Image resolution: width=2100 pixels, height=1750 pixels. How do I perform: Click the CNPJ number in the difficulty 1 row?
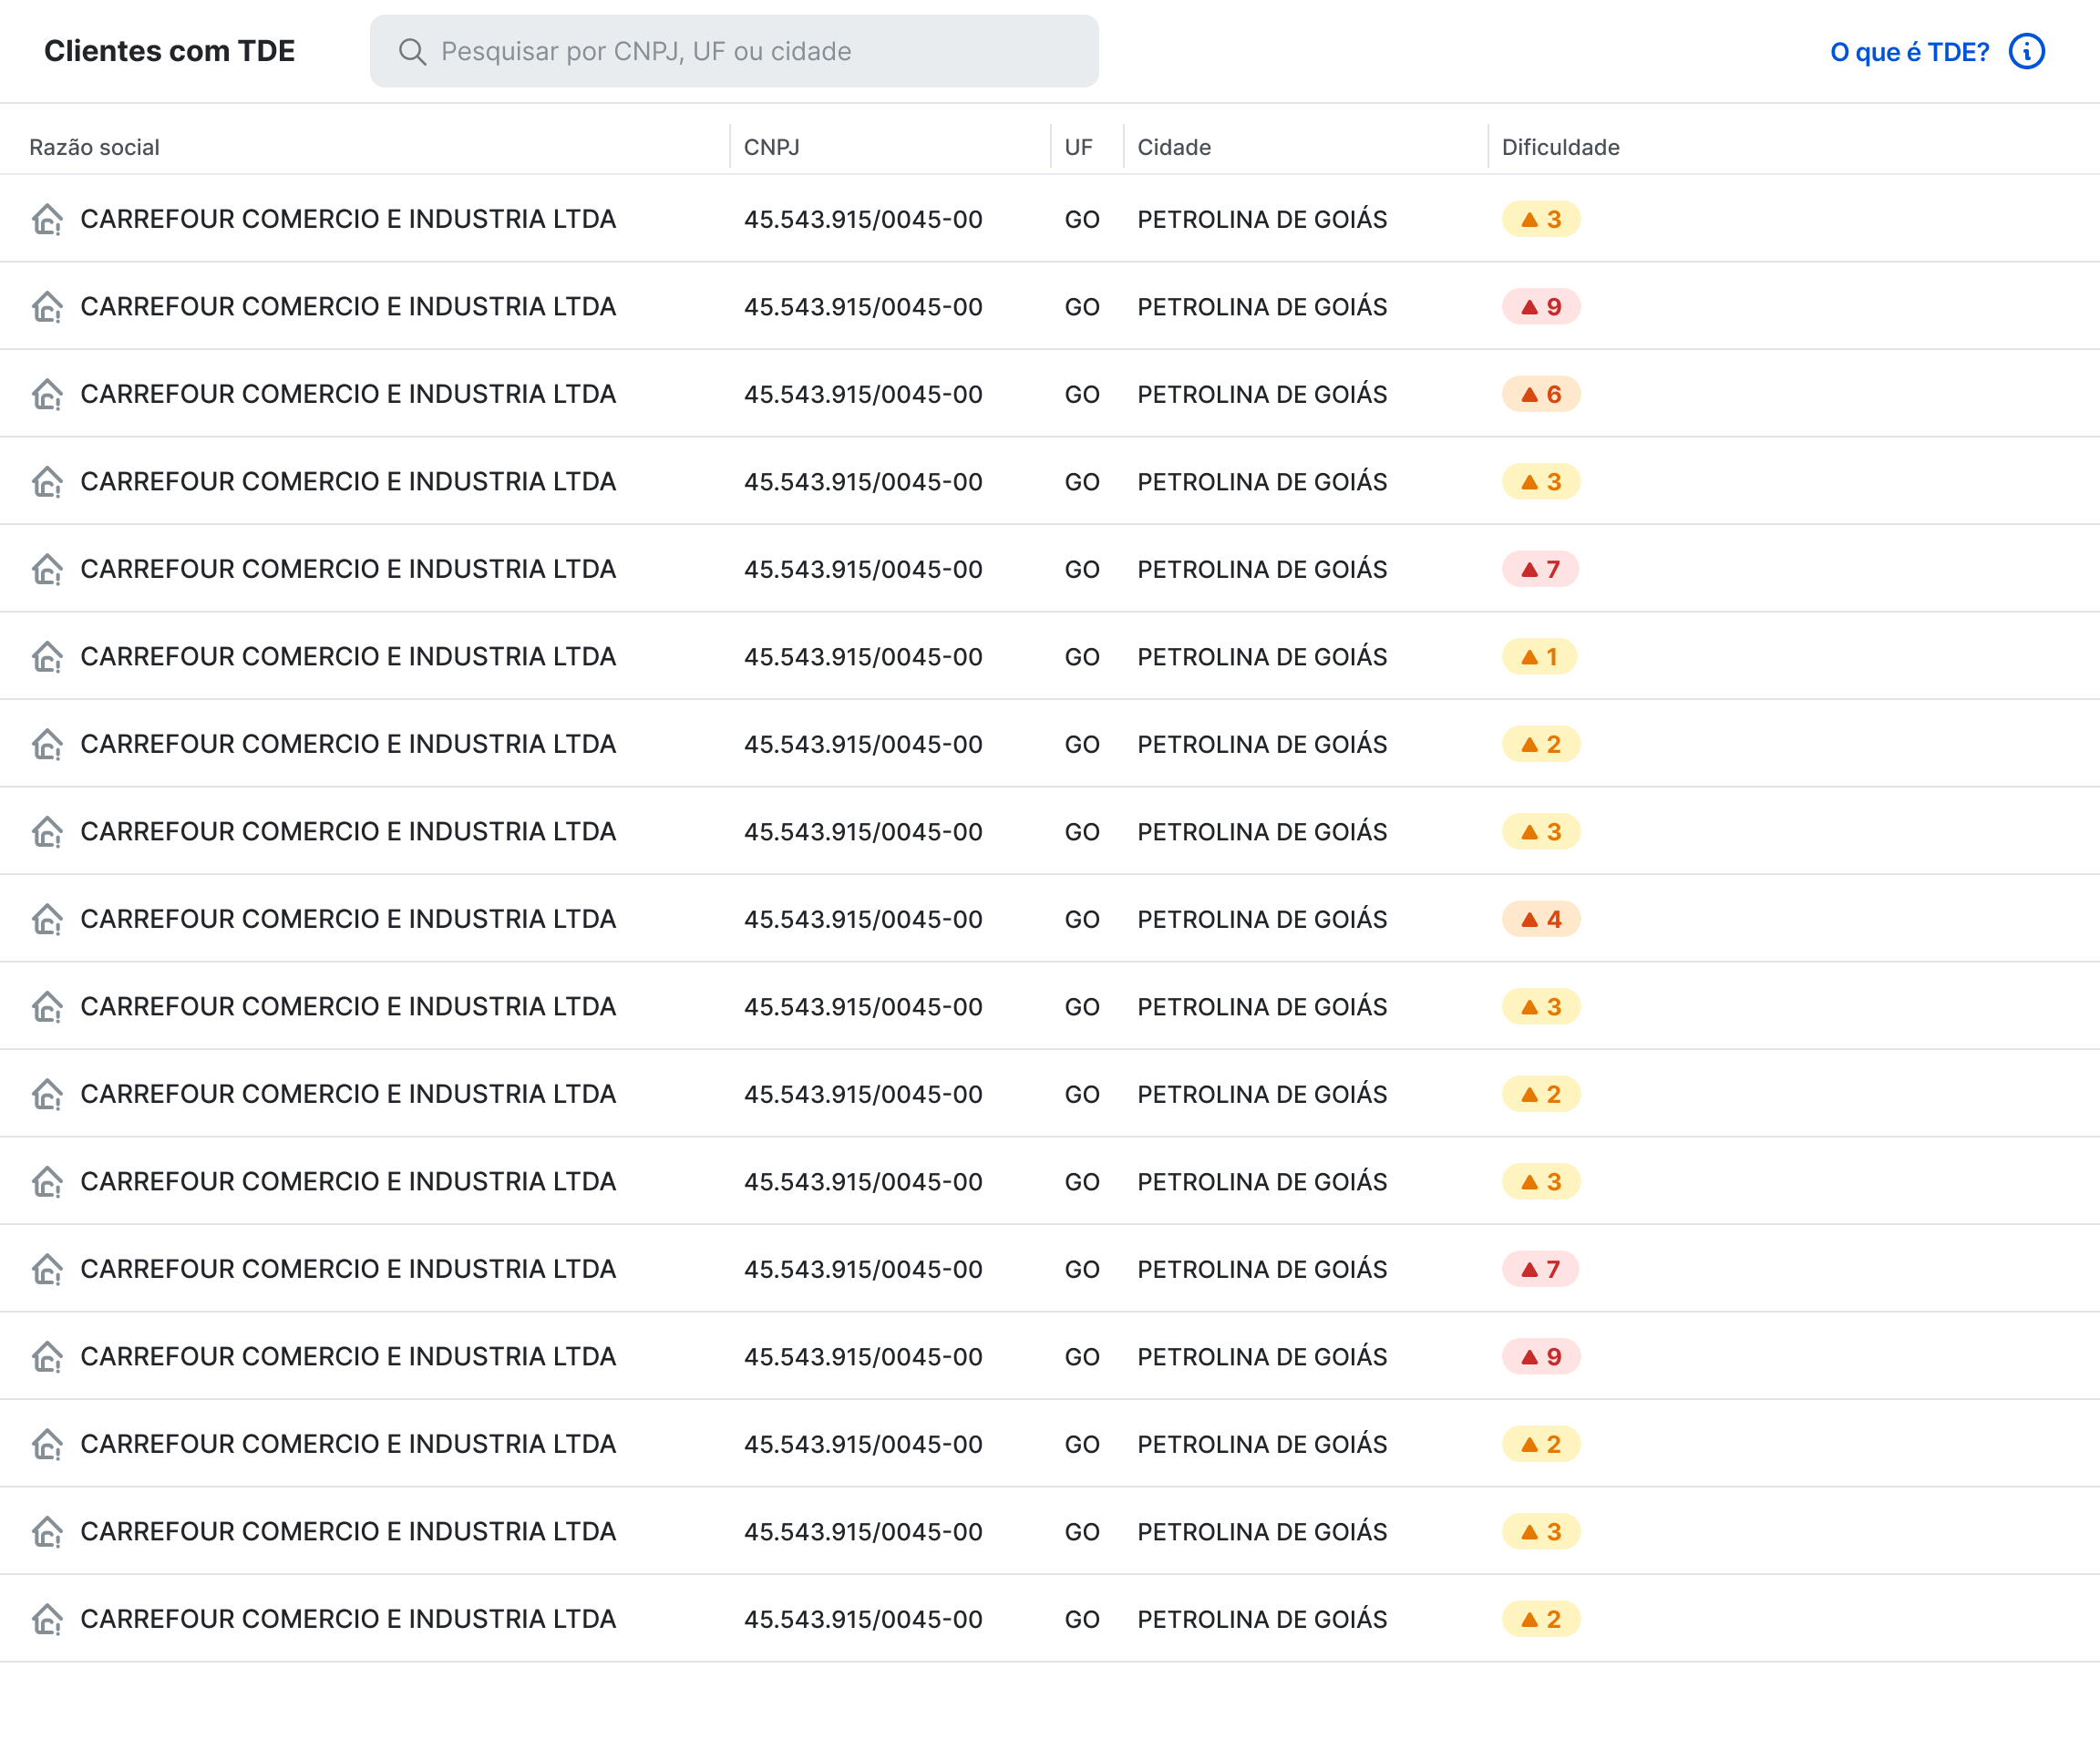[863, 657]
